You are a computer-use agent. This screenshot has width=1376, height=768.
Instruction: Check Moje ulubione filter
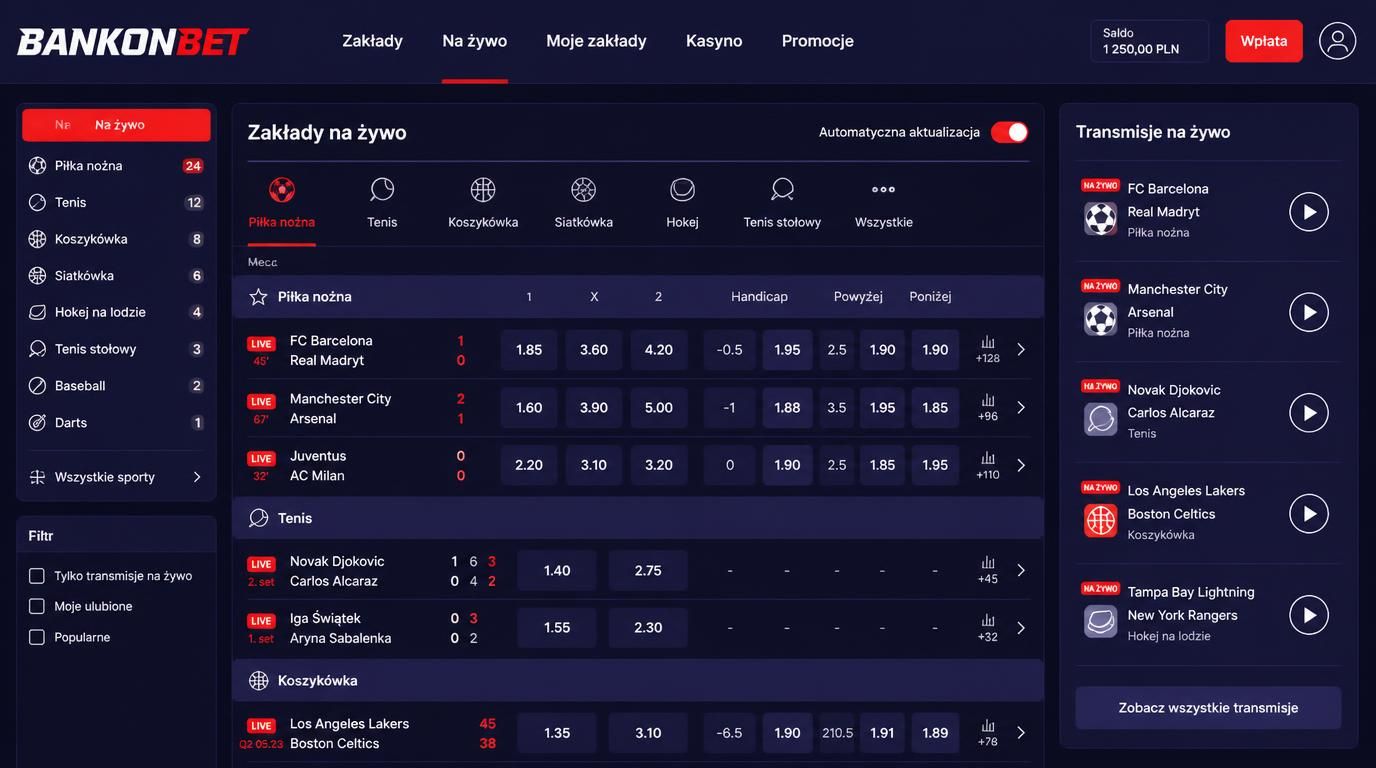(x=37, y=606)
